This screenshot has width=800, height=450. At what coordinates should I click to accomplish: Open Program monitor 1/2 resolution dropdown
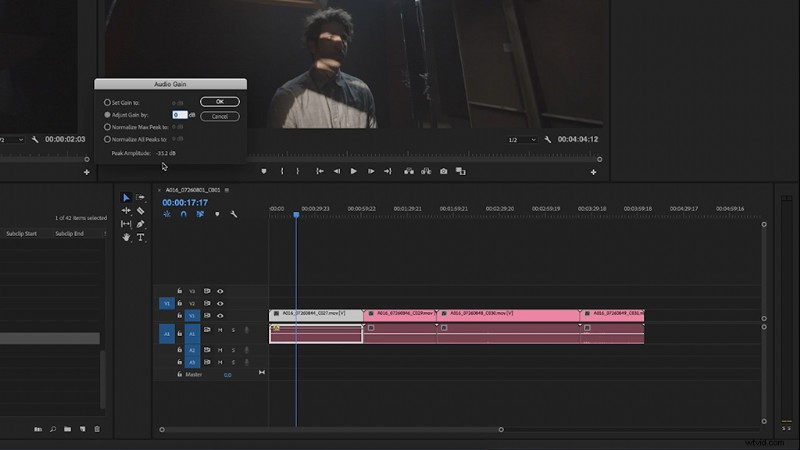coord(522,140)
